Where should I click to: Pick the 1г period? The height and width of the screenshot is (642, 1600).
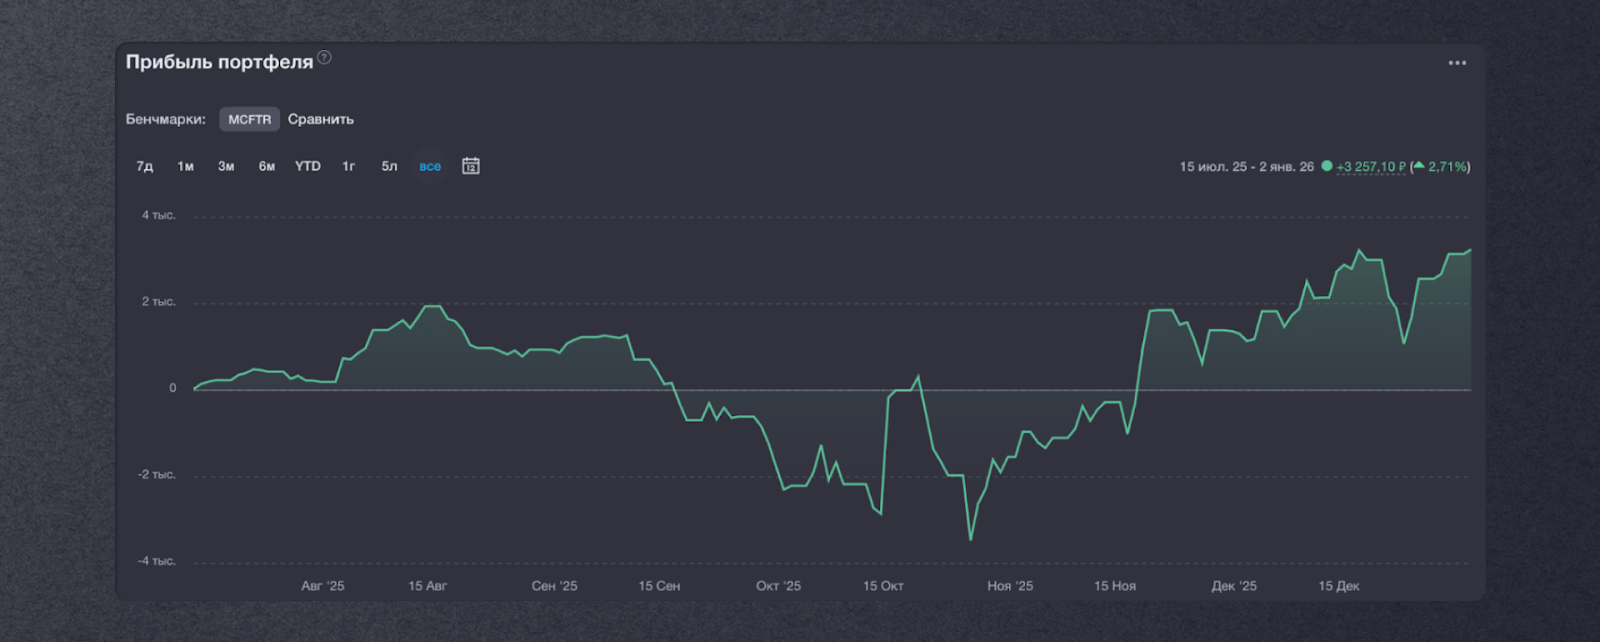[349, 166]
